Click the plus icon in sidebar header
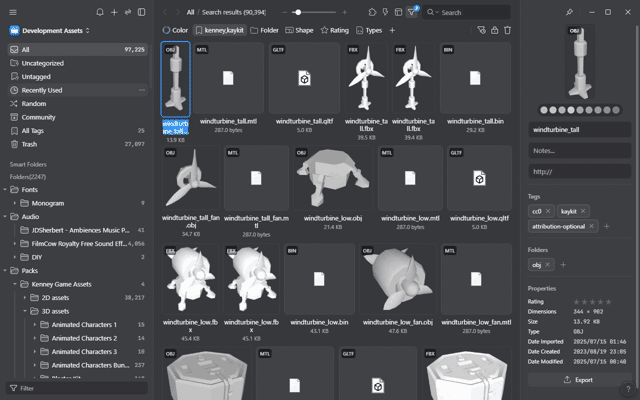This screenshot has height=400, width=640. (114, 12)
